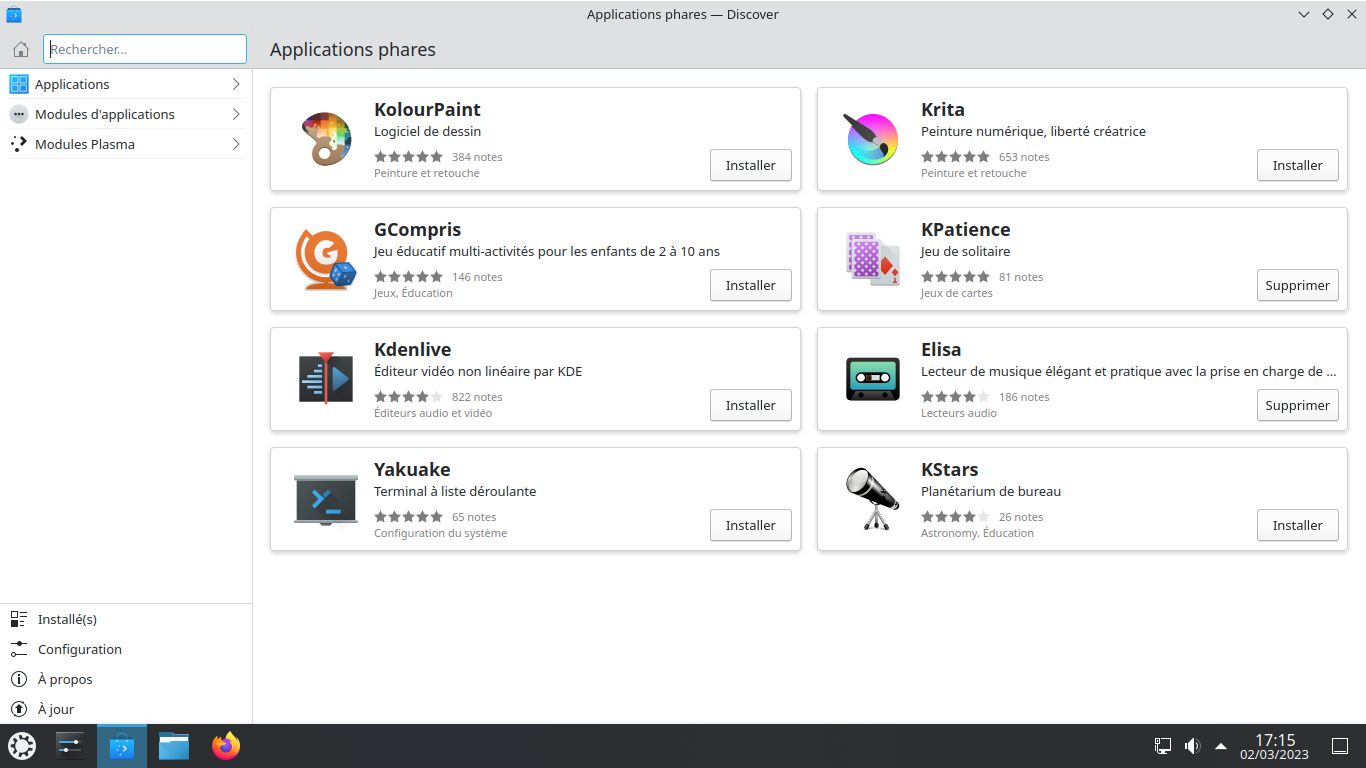Click the Yakuake terminal icon
The image size is (1366, 768).
pos(325,499)
